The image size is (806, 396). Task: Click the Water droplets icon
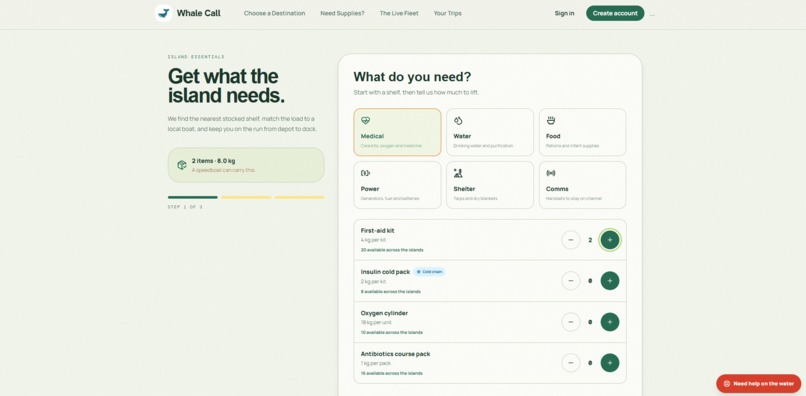(458, 120)
